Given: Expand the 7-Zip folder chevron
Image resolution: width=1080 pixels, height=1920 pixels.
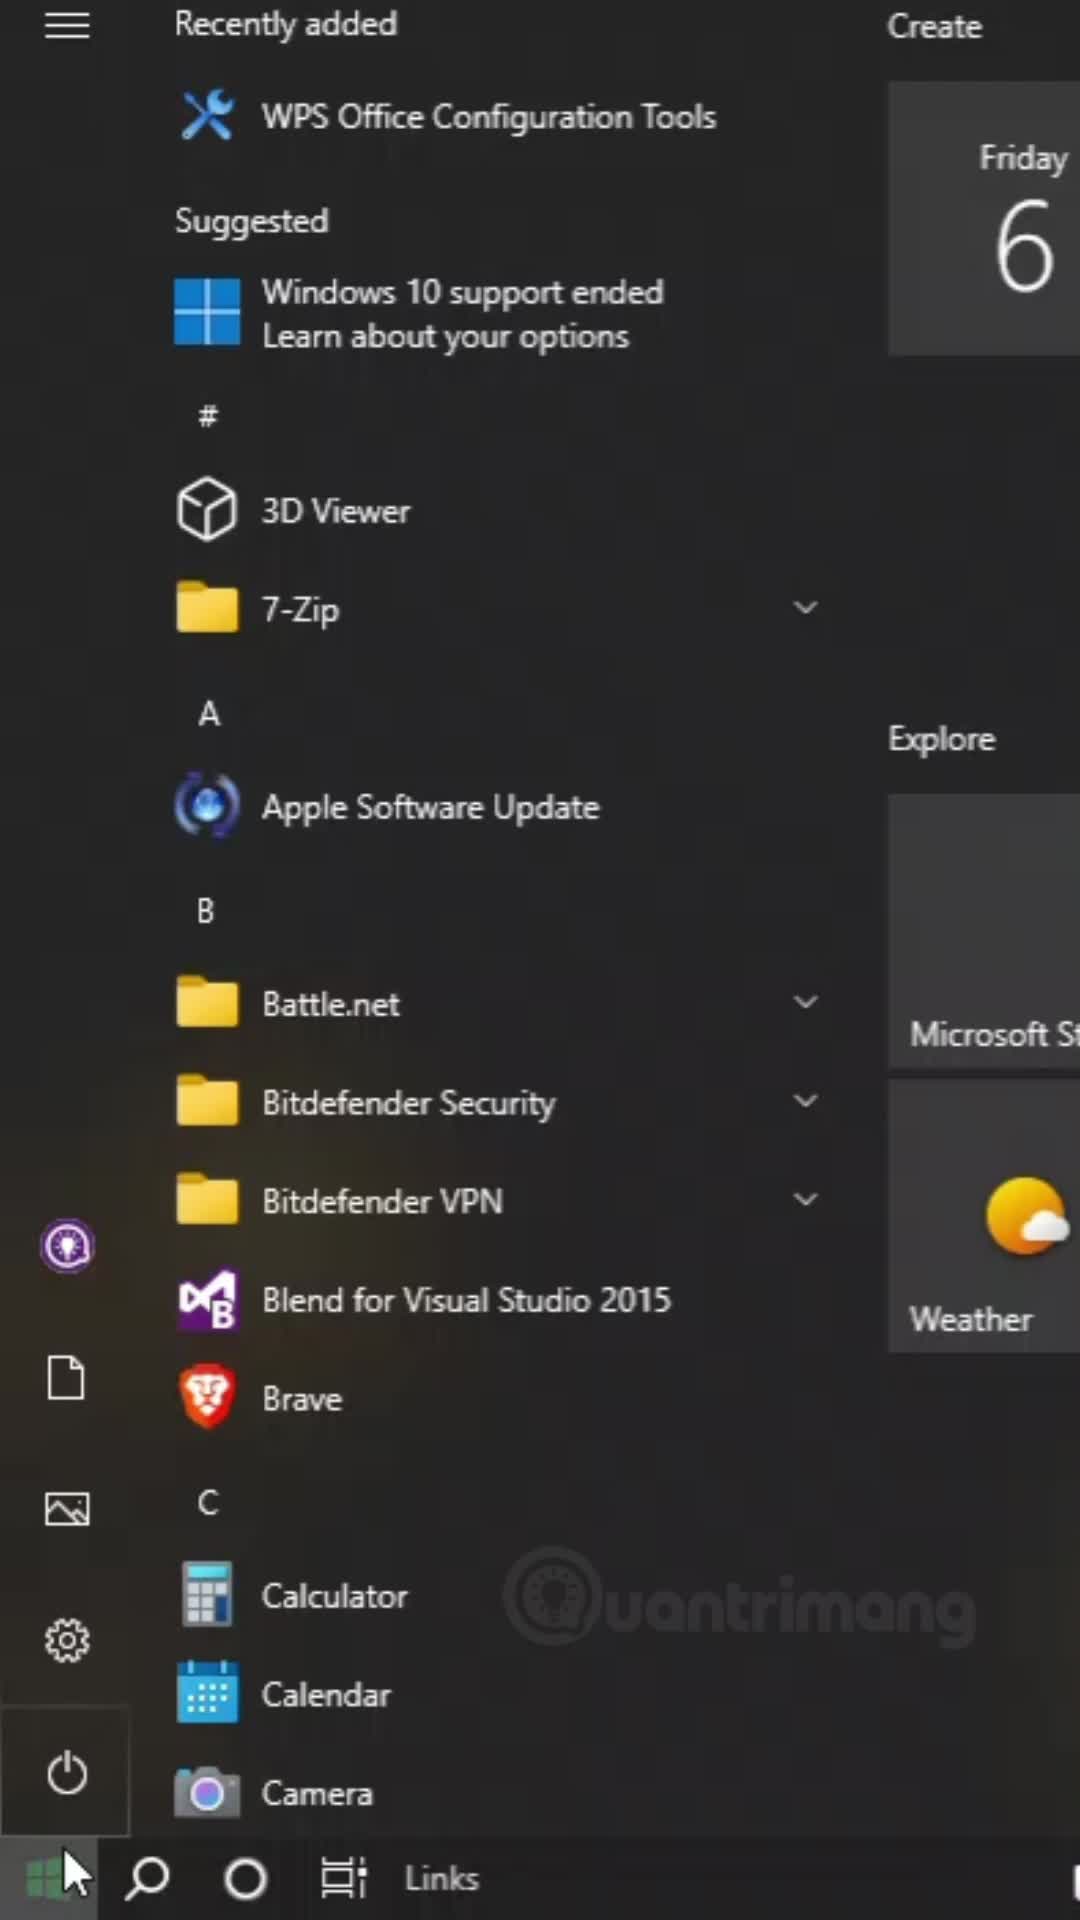Looking at the screenshot, I should point(805,607).
